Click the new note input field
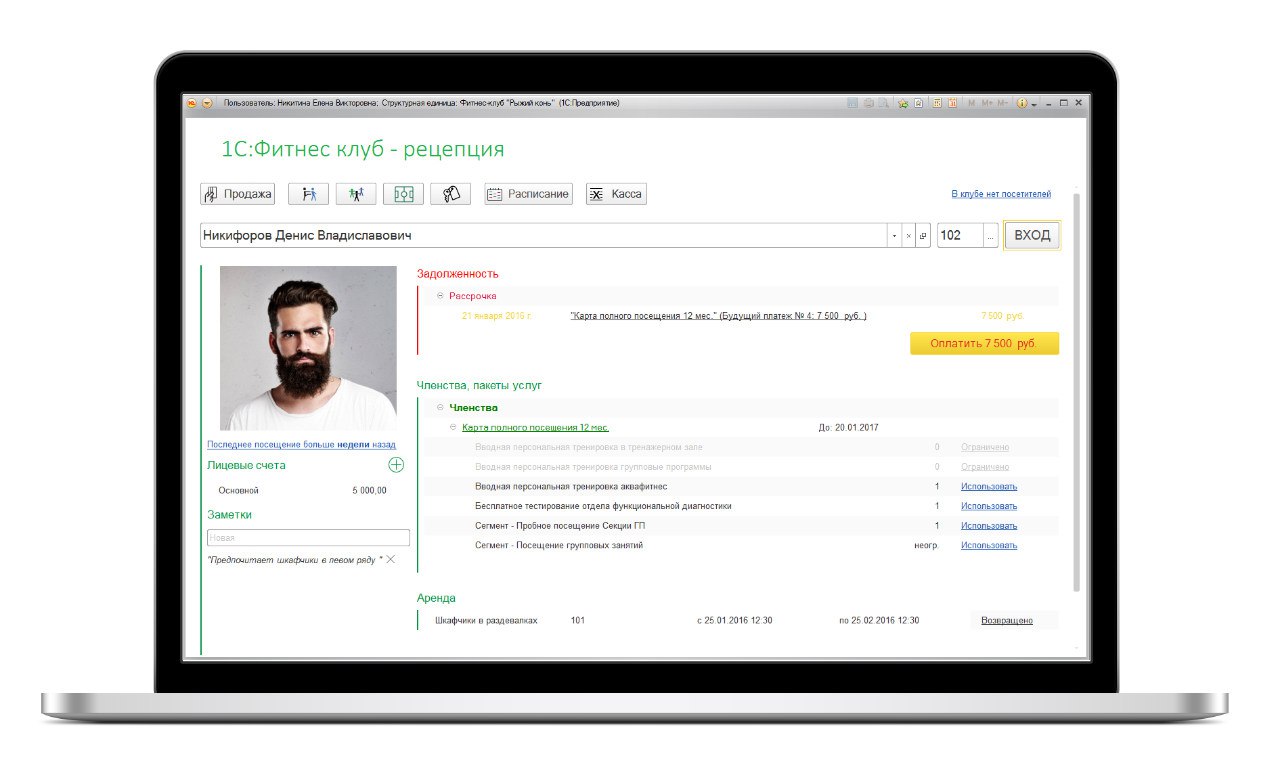 [308, 537]
